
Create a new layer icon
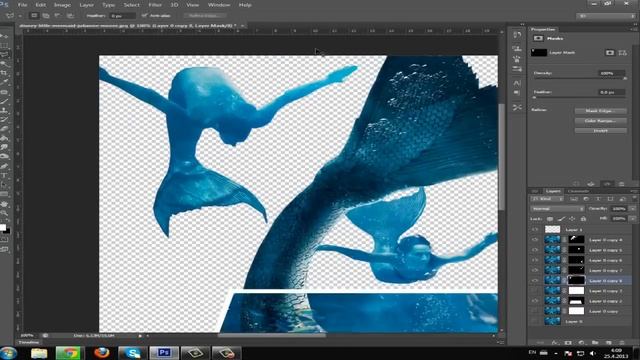click(609, 343)
